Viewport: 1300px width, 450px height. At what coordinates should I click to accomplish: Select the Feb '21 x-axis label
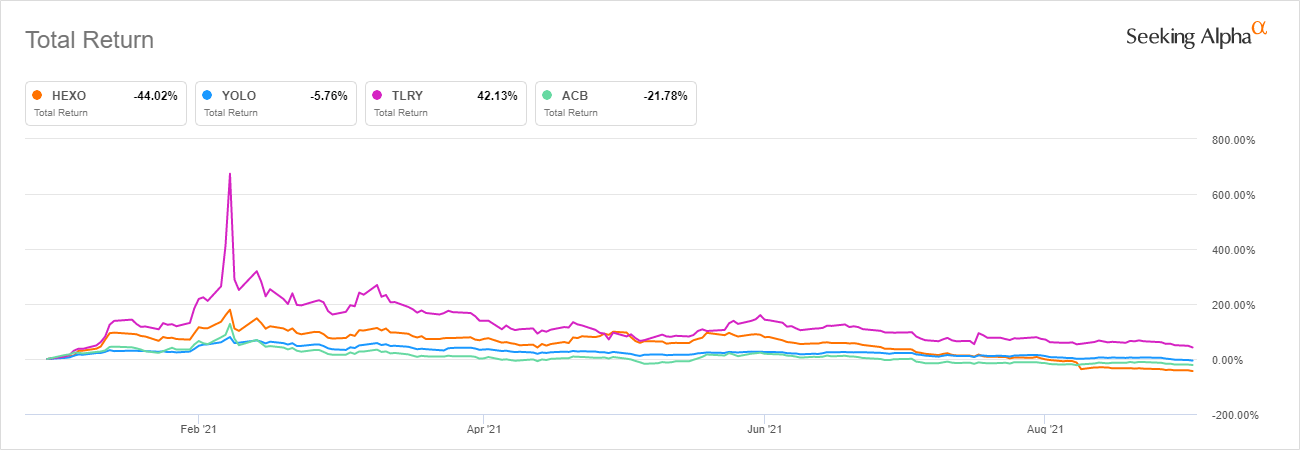(x=199, y=429)
